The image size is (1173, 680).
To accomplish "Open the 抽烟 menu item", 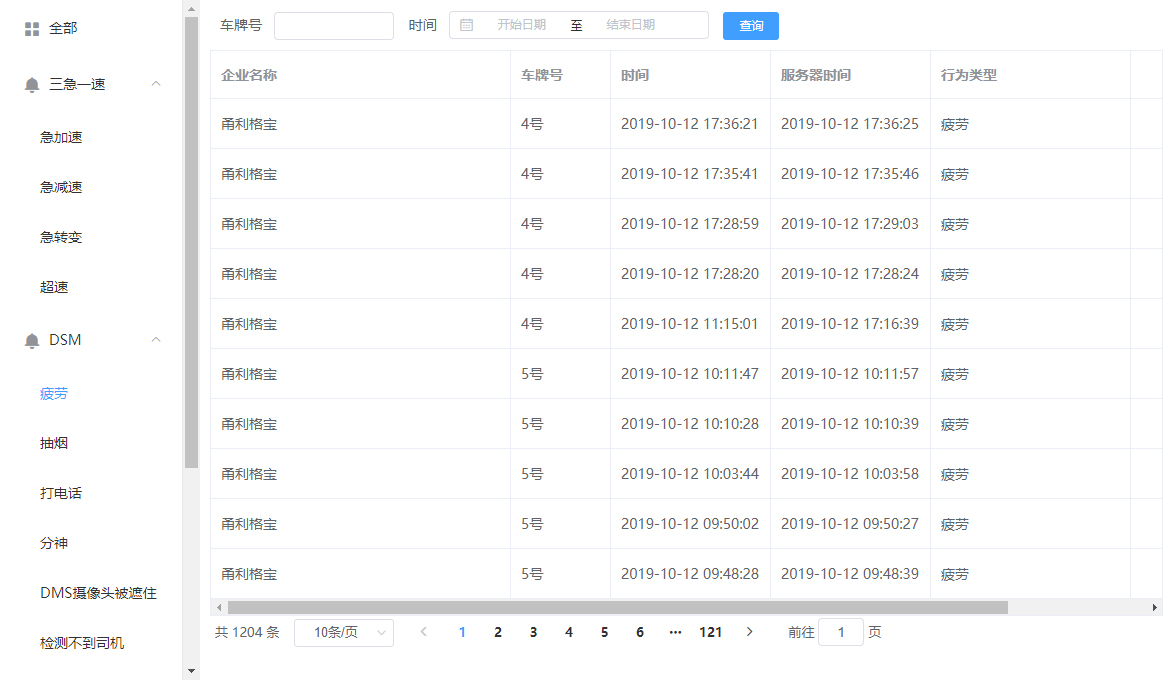I will pos(54,443).
